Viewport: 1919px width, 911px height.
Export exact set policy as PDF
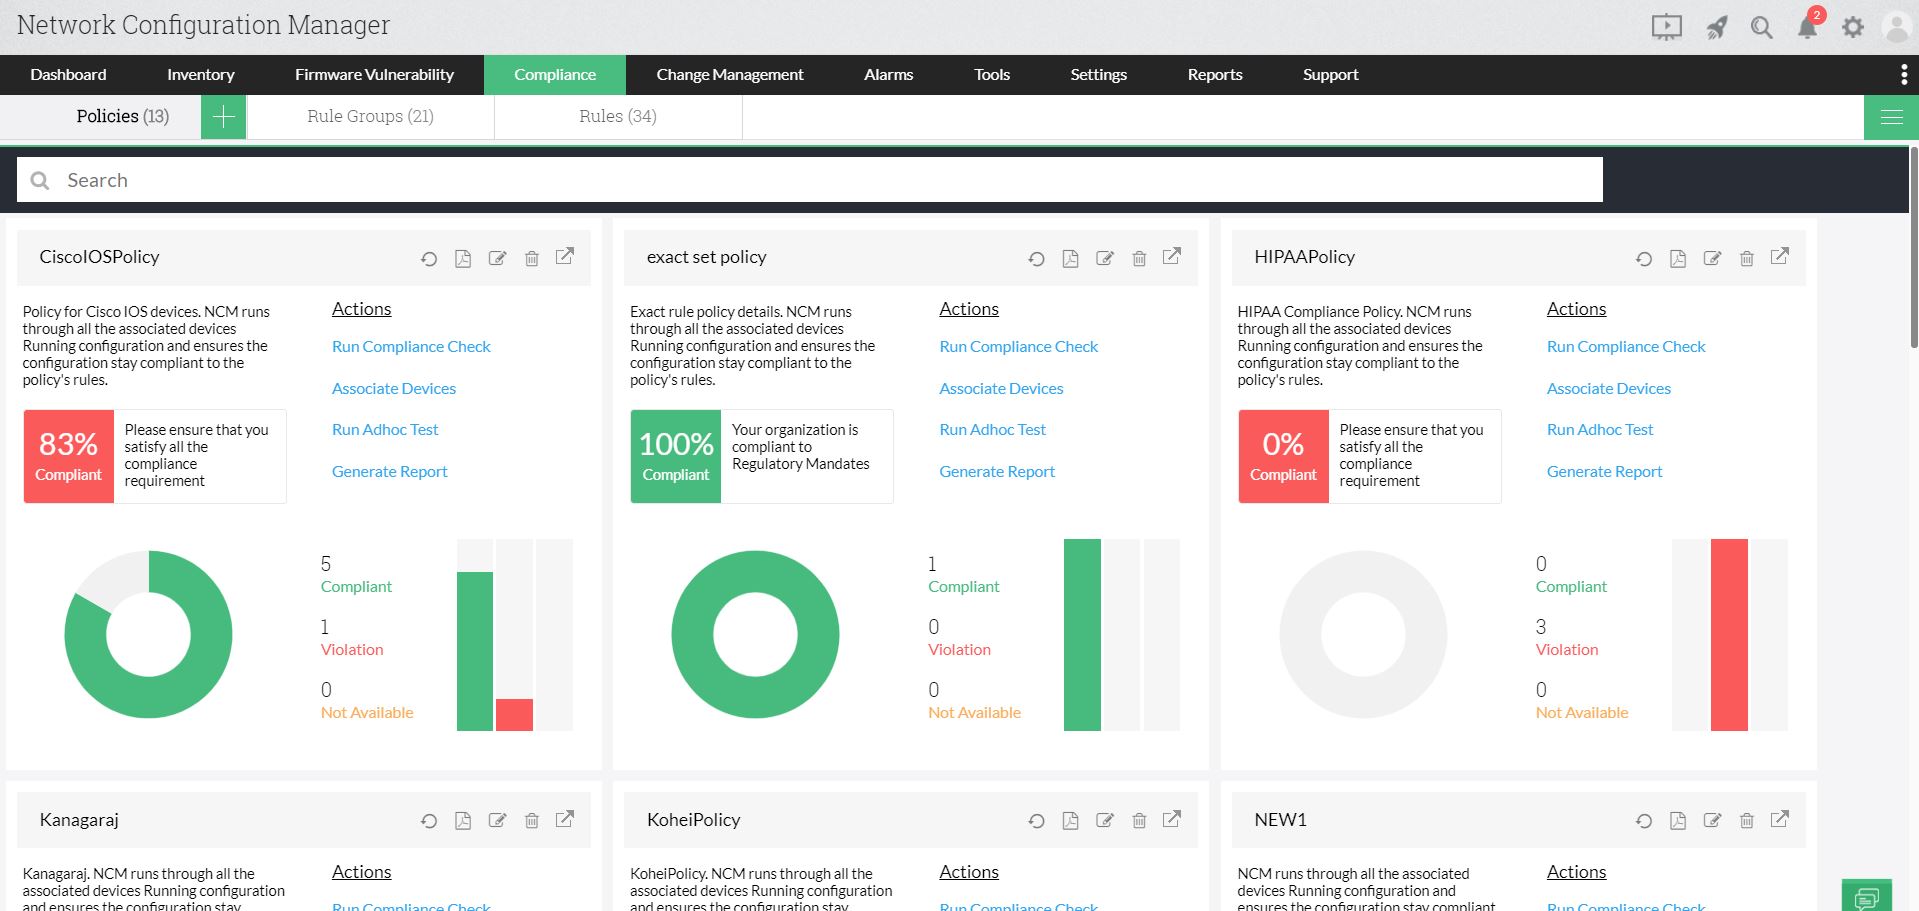click(x=1070, y=259)
